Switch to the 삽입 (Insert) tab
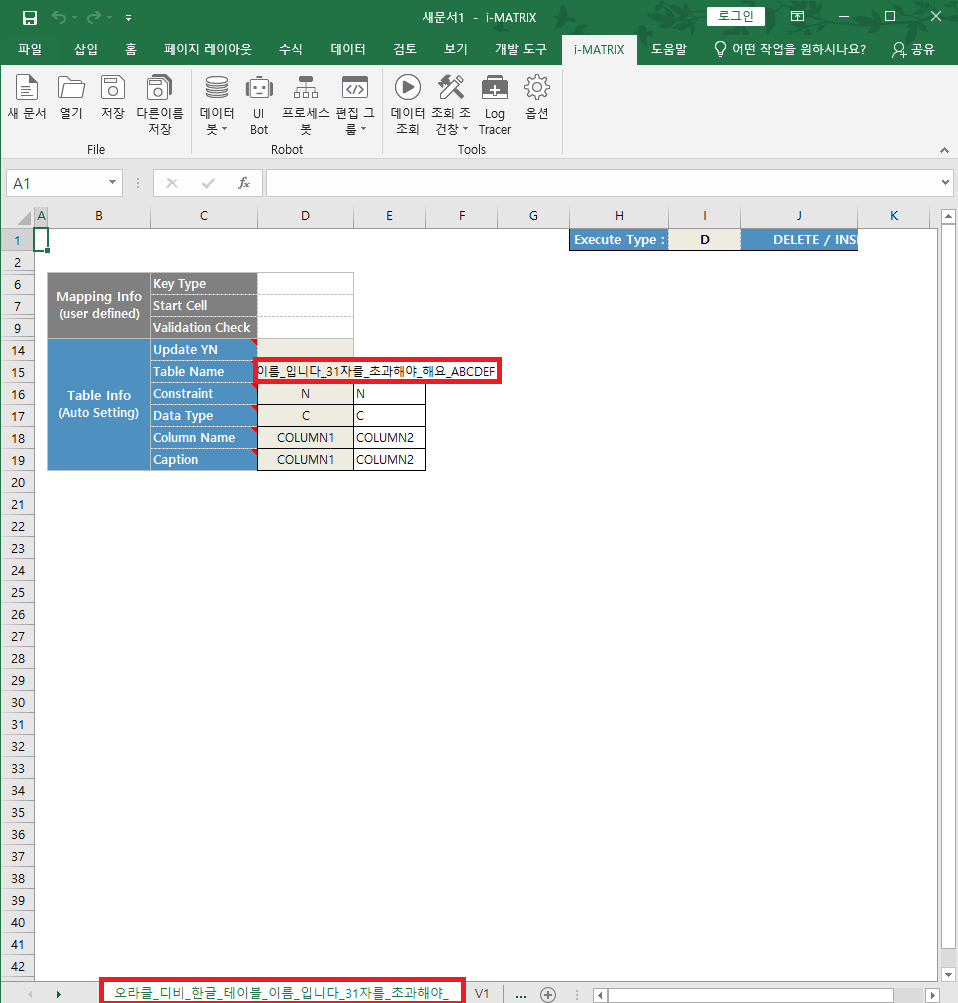This screenshot has height=1003, width=958. pos(86,49)
